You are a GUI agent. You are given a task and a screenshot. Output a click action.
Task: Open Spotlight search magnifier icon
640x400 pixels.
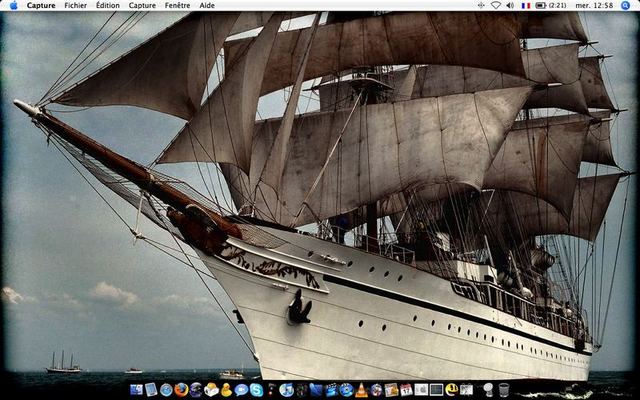point(625,5)
